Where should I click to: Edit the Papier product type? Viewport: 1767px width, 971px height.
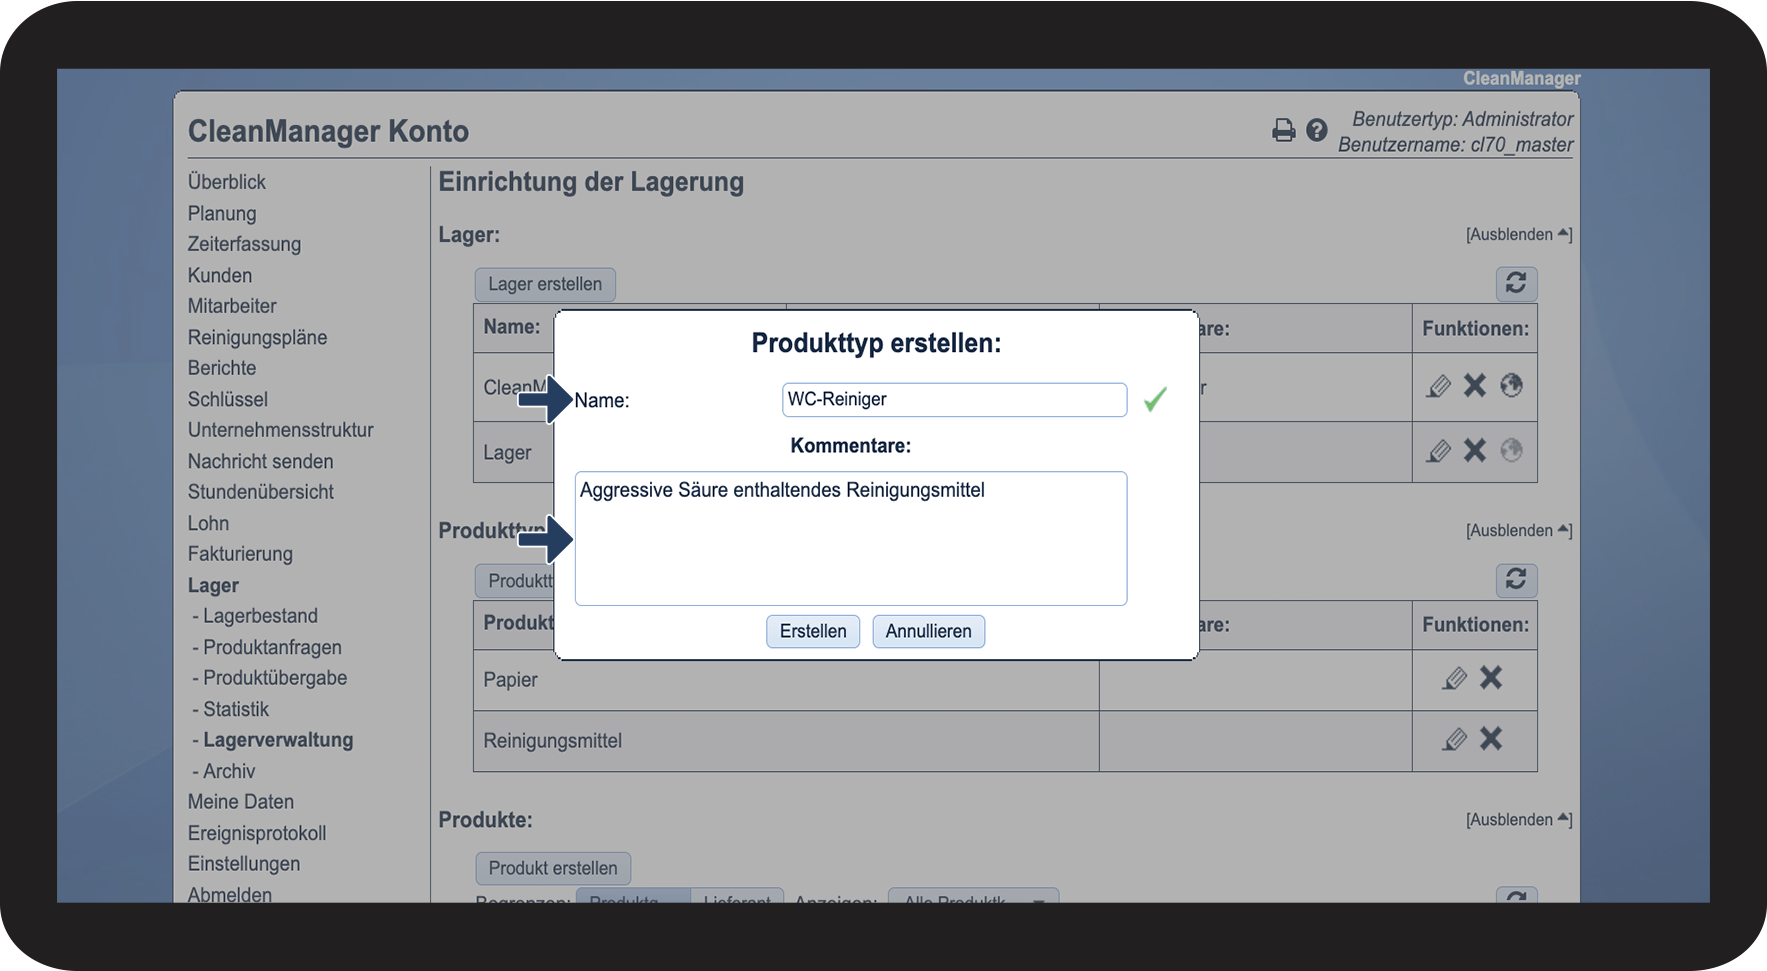coord(1455,679)
